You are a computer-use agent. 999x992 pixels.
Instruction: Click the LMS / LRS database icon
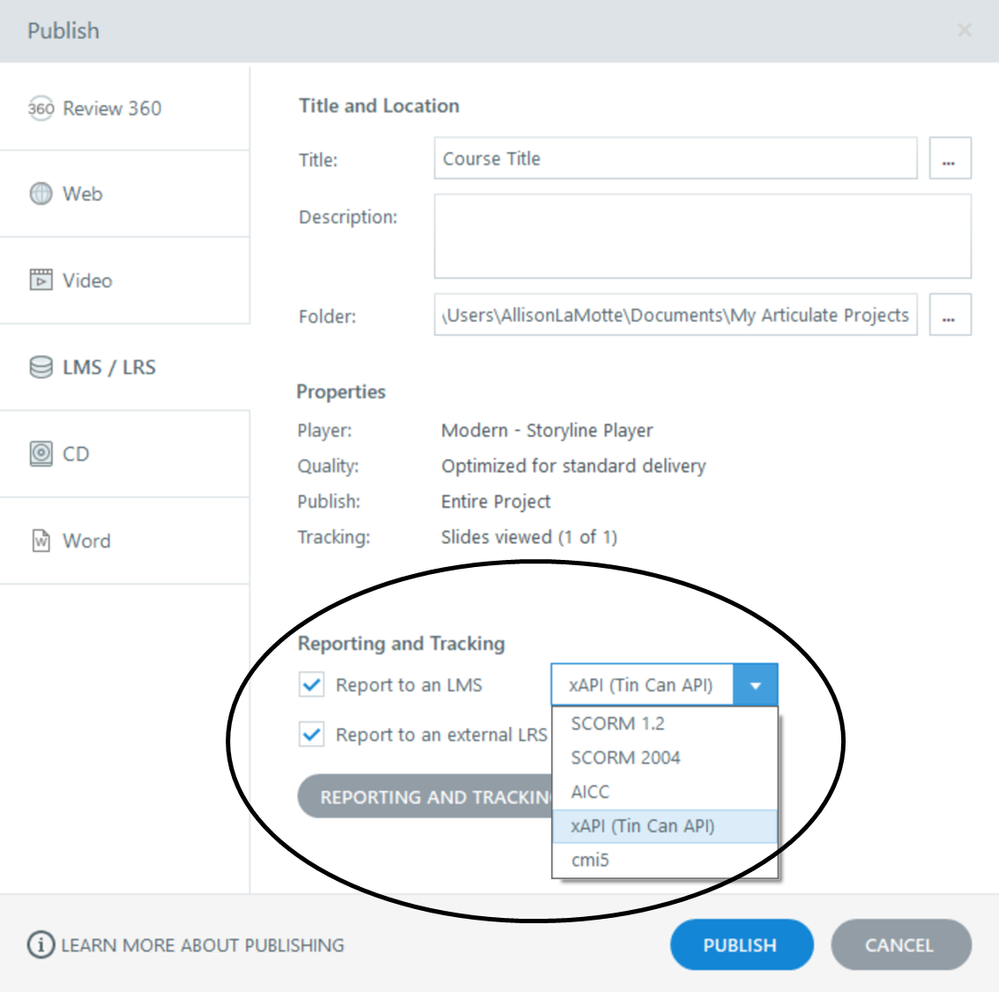(41, 367)
